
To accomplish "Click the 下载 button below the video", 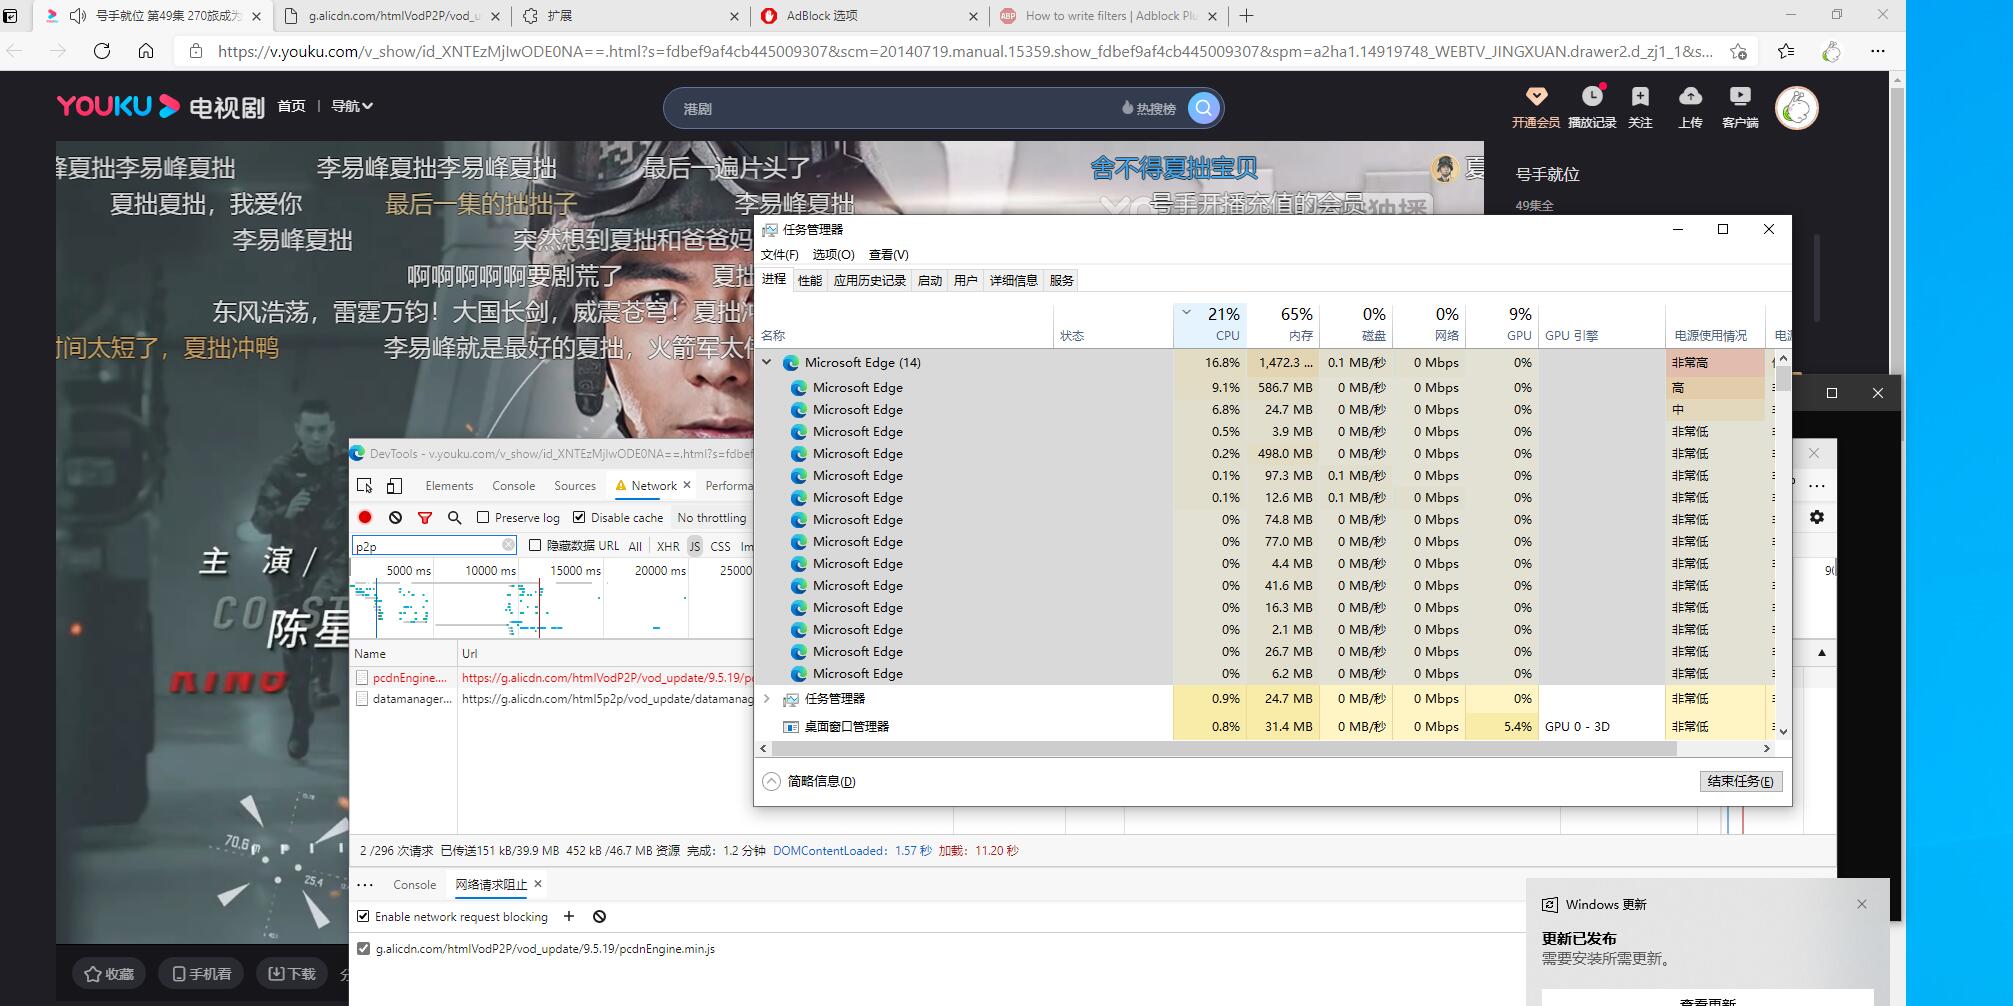I will tap(292, 973).
